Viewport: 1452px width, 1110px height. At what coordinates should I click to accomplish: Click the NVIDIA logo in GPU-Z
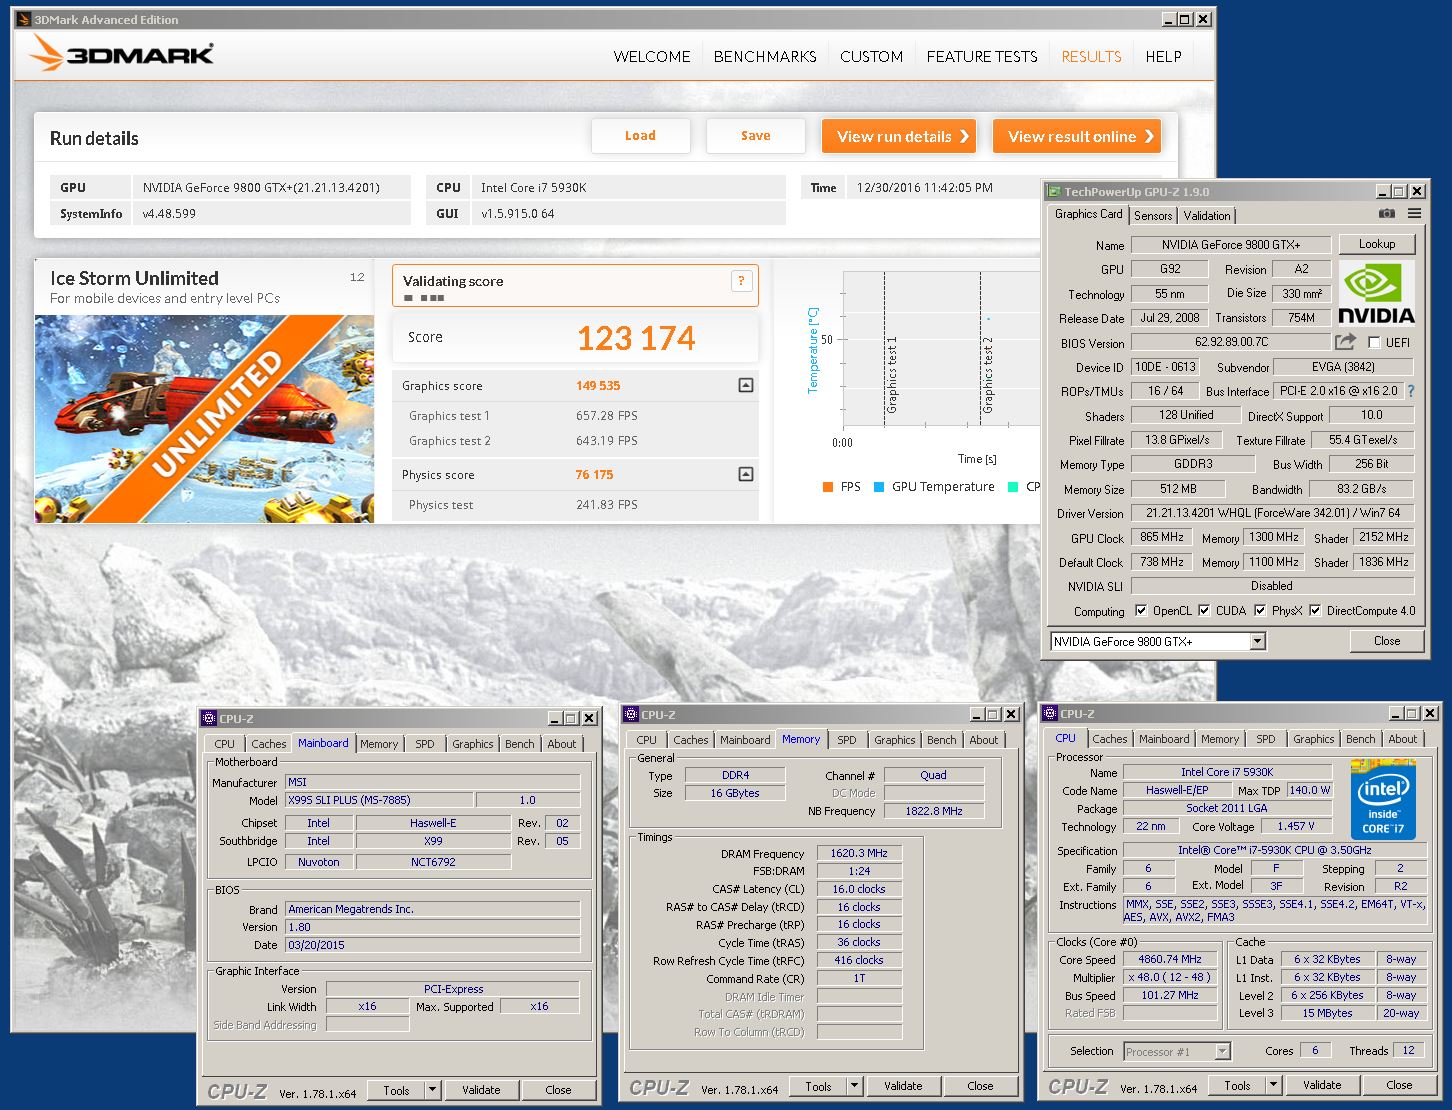(1376, 293)
